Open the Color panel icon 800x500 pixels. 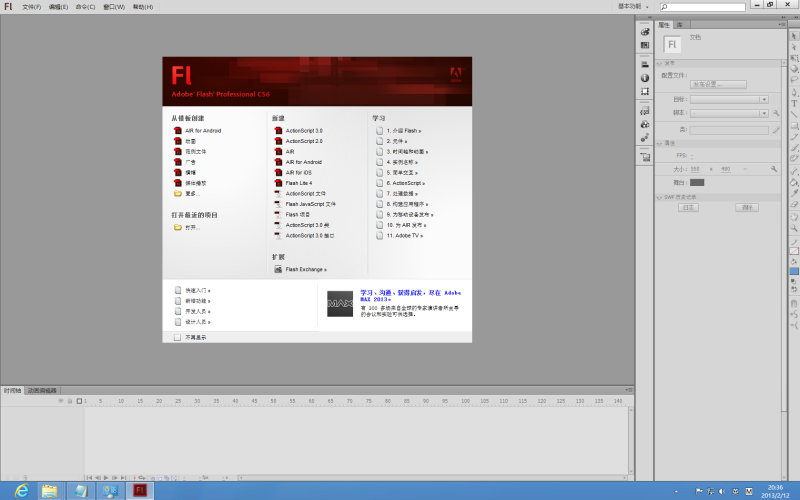pyautogui.click(x=645, y=32)
